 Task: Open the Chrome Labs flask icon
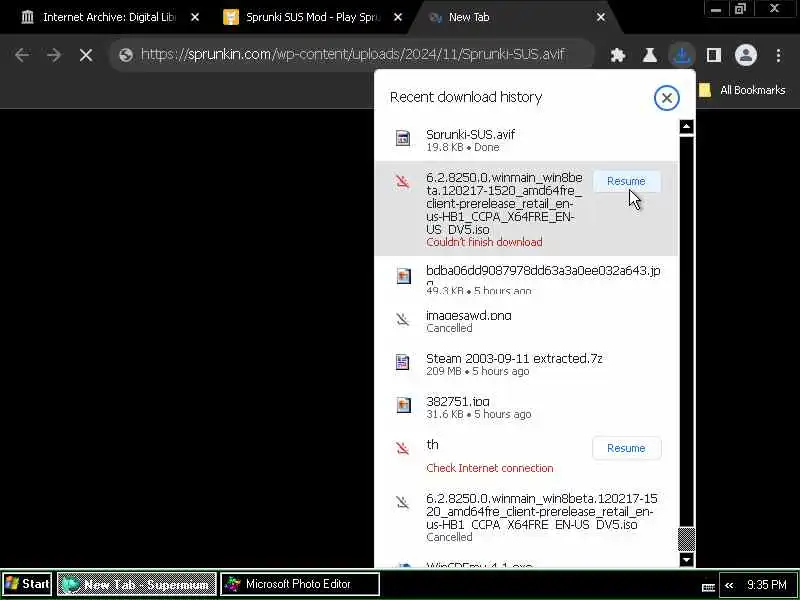point(649,55)
